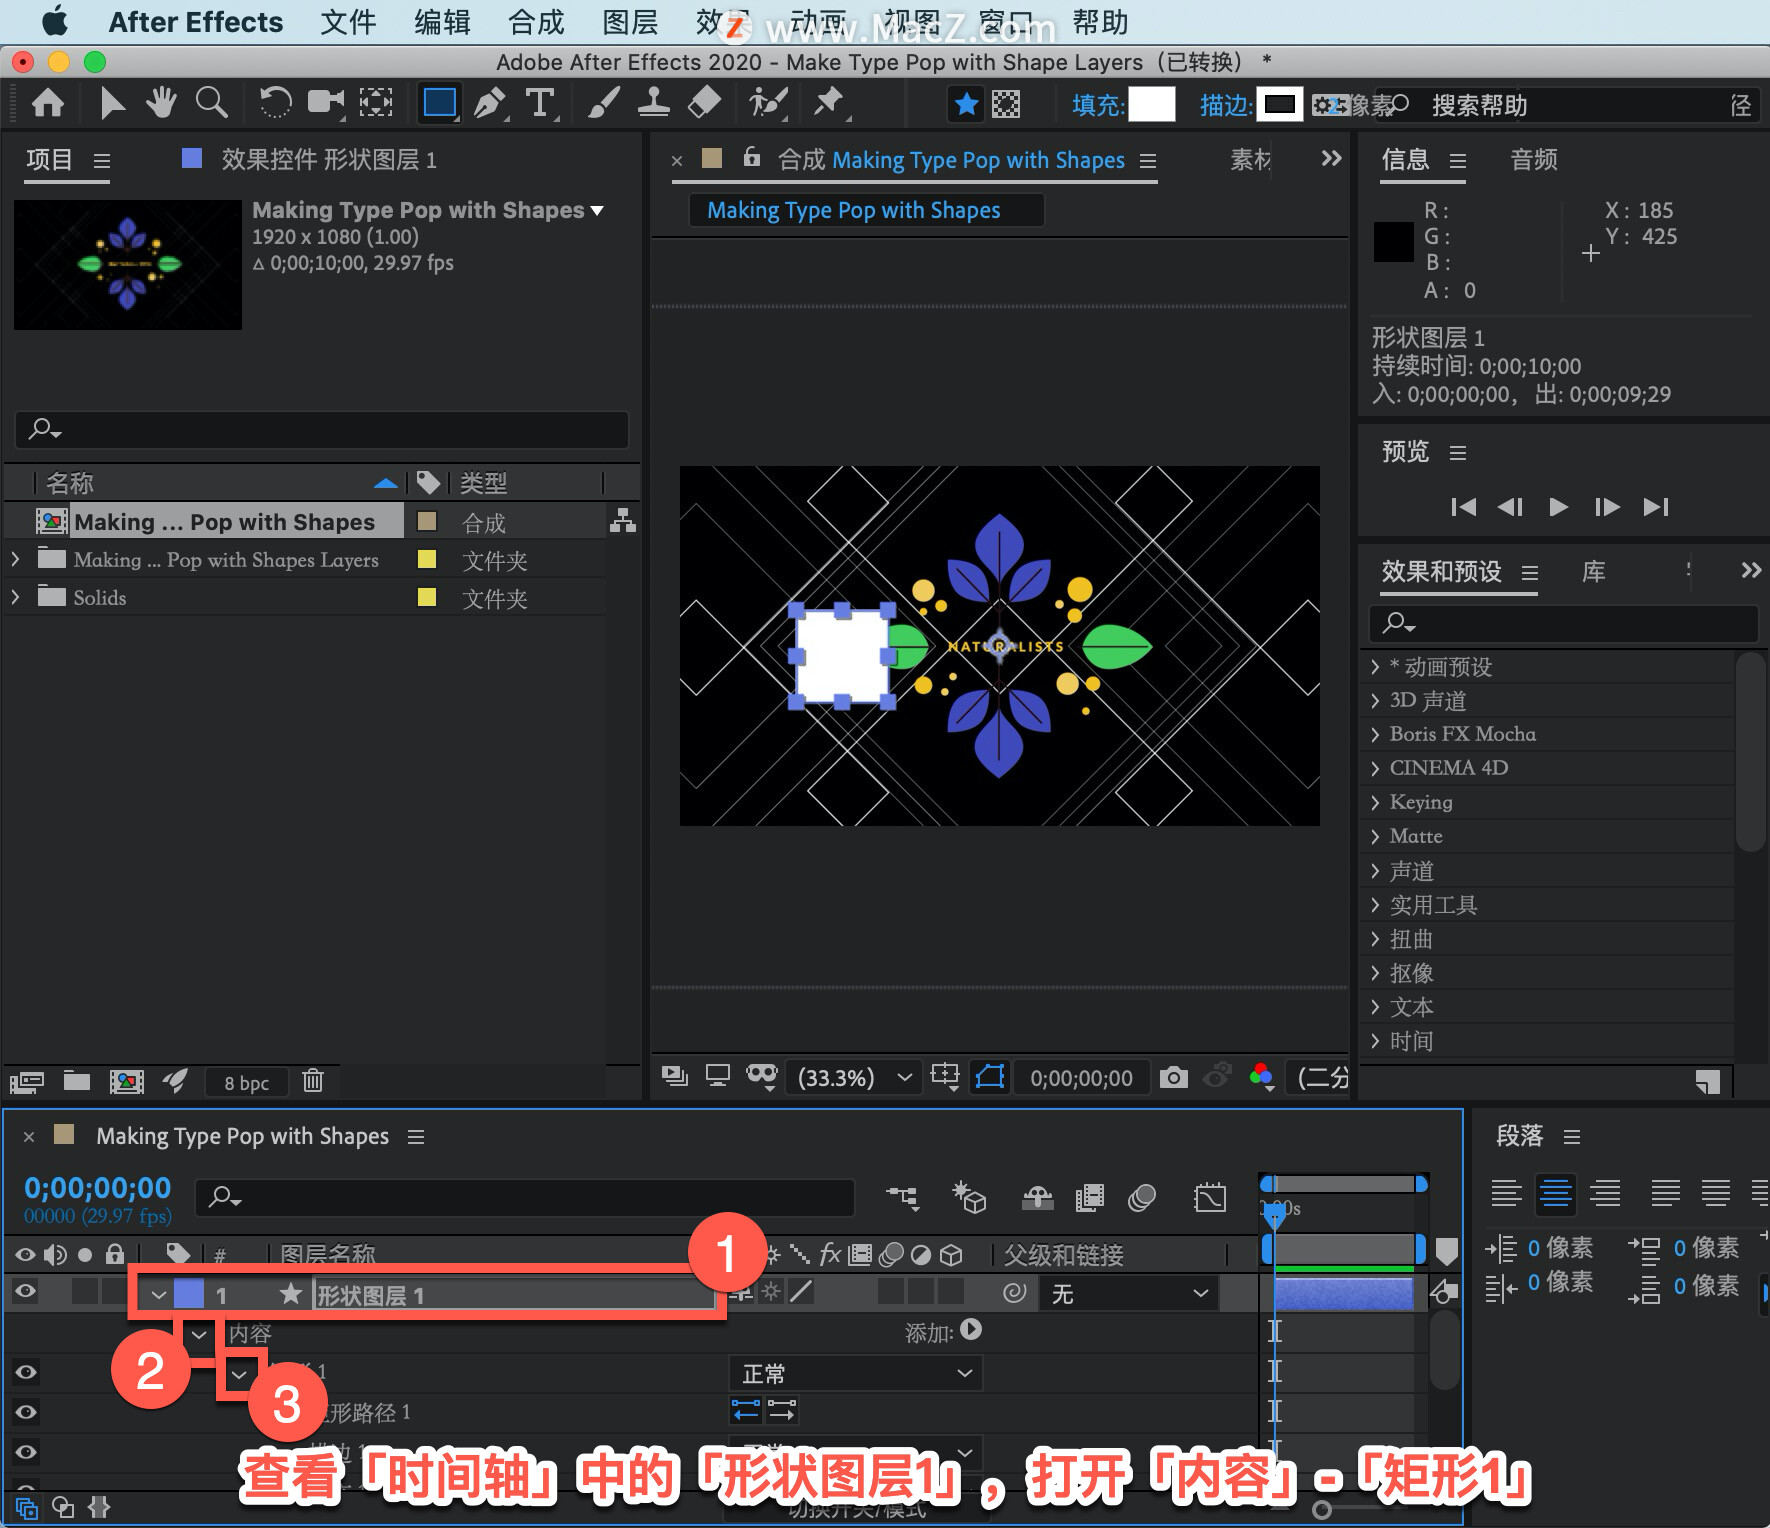
Task: Open the composition mini-flowchart icon in timeline
Action: click(x=903, y=1197)
